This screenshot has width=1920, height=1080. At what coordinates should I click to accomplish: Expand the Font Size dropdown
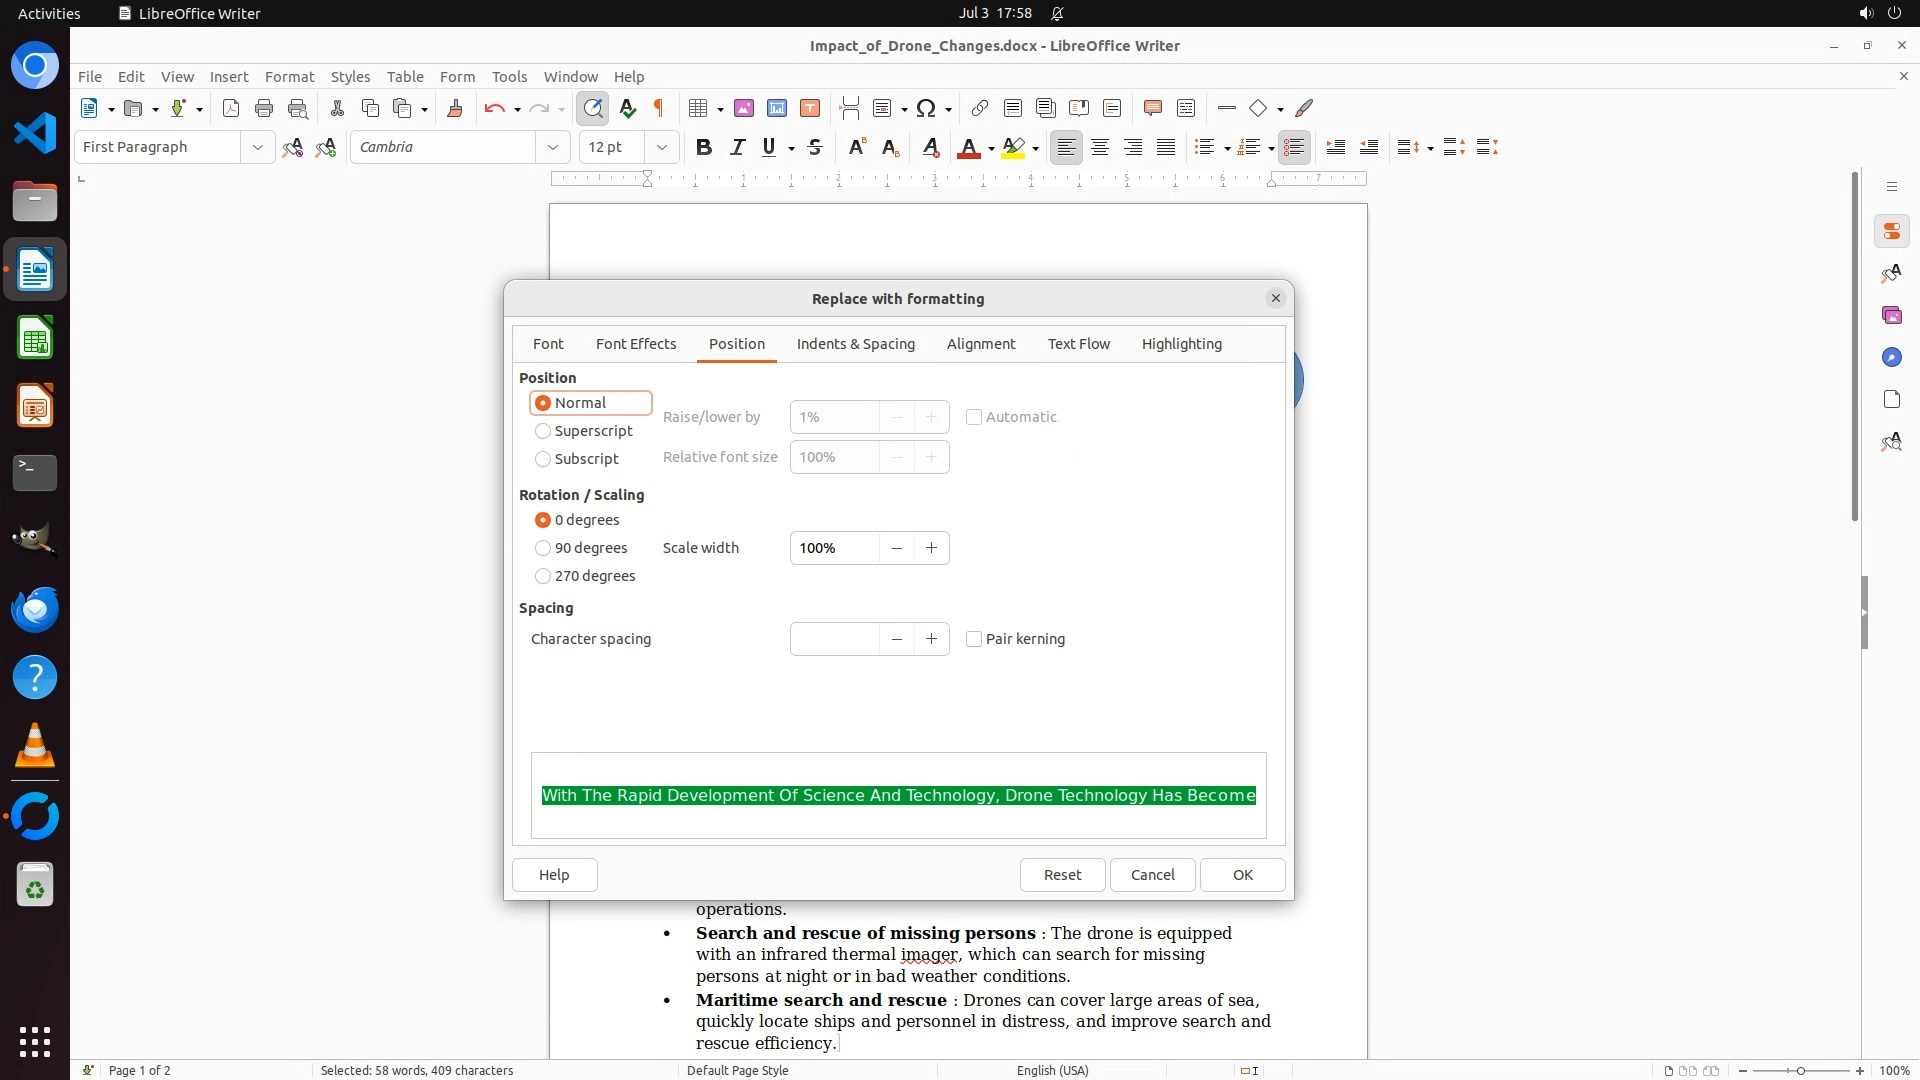(661, 147)
